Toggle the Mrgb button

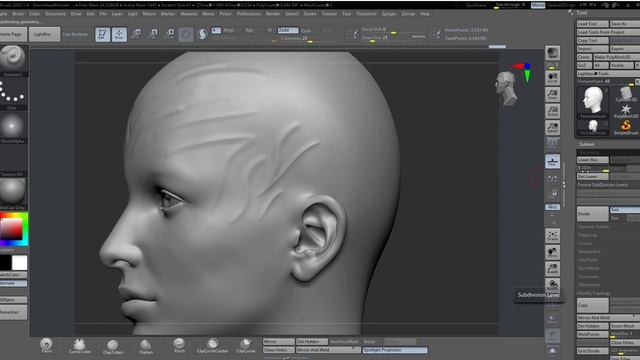[228, 30]
